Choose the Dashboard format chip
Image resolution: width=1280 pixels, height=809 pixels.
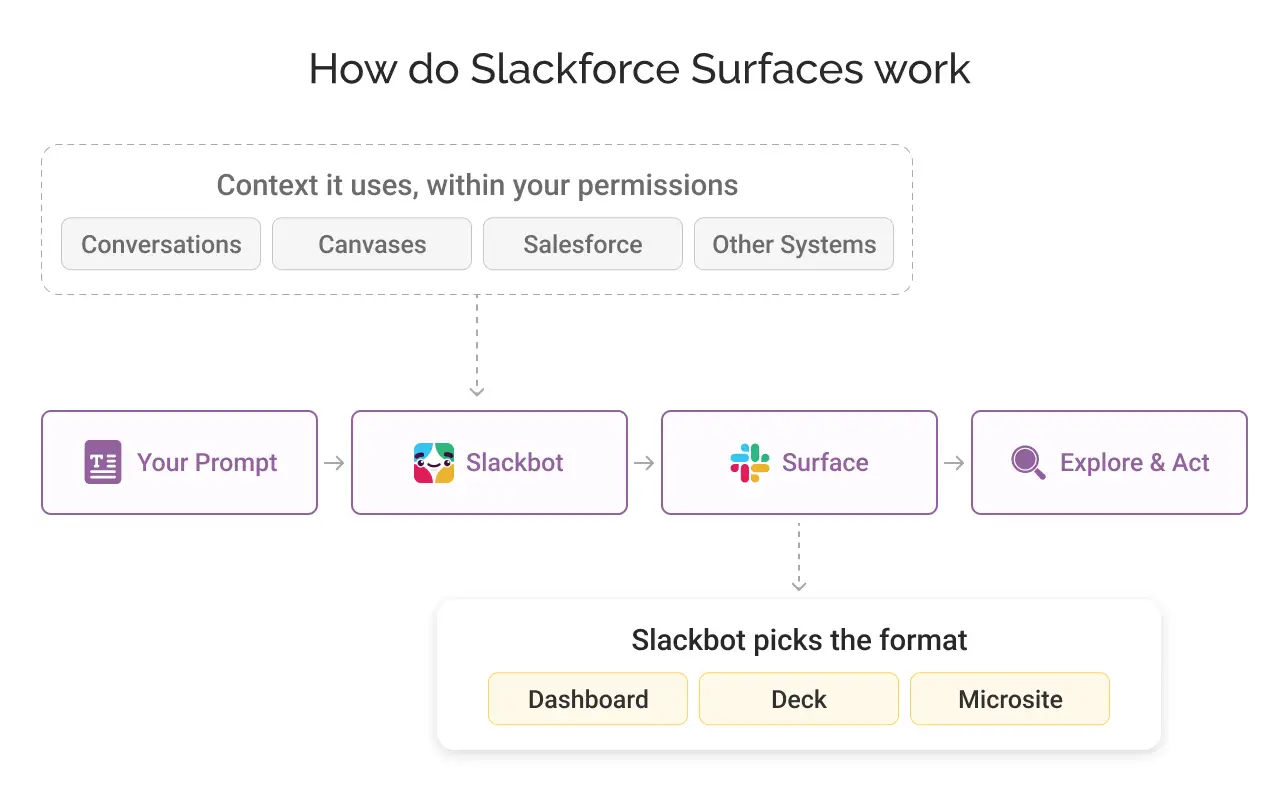point(588,699)
